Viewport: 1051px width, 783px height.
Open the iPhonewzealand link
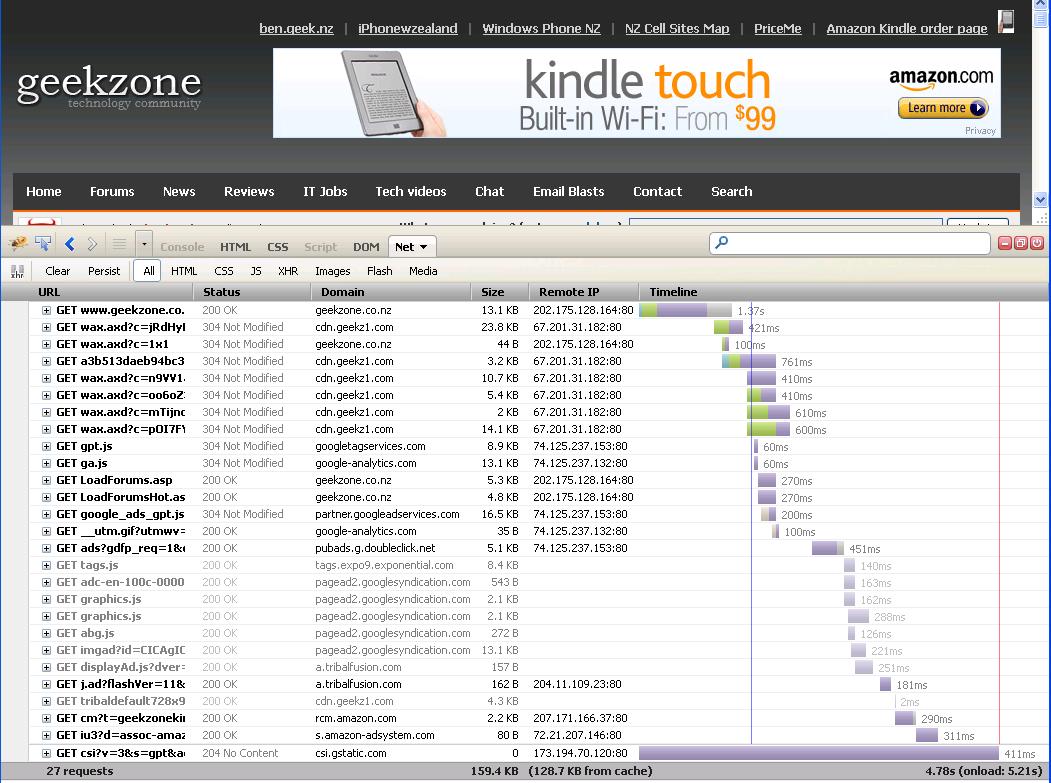coord(408,28)
